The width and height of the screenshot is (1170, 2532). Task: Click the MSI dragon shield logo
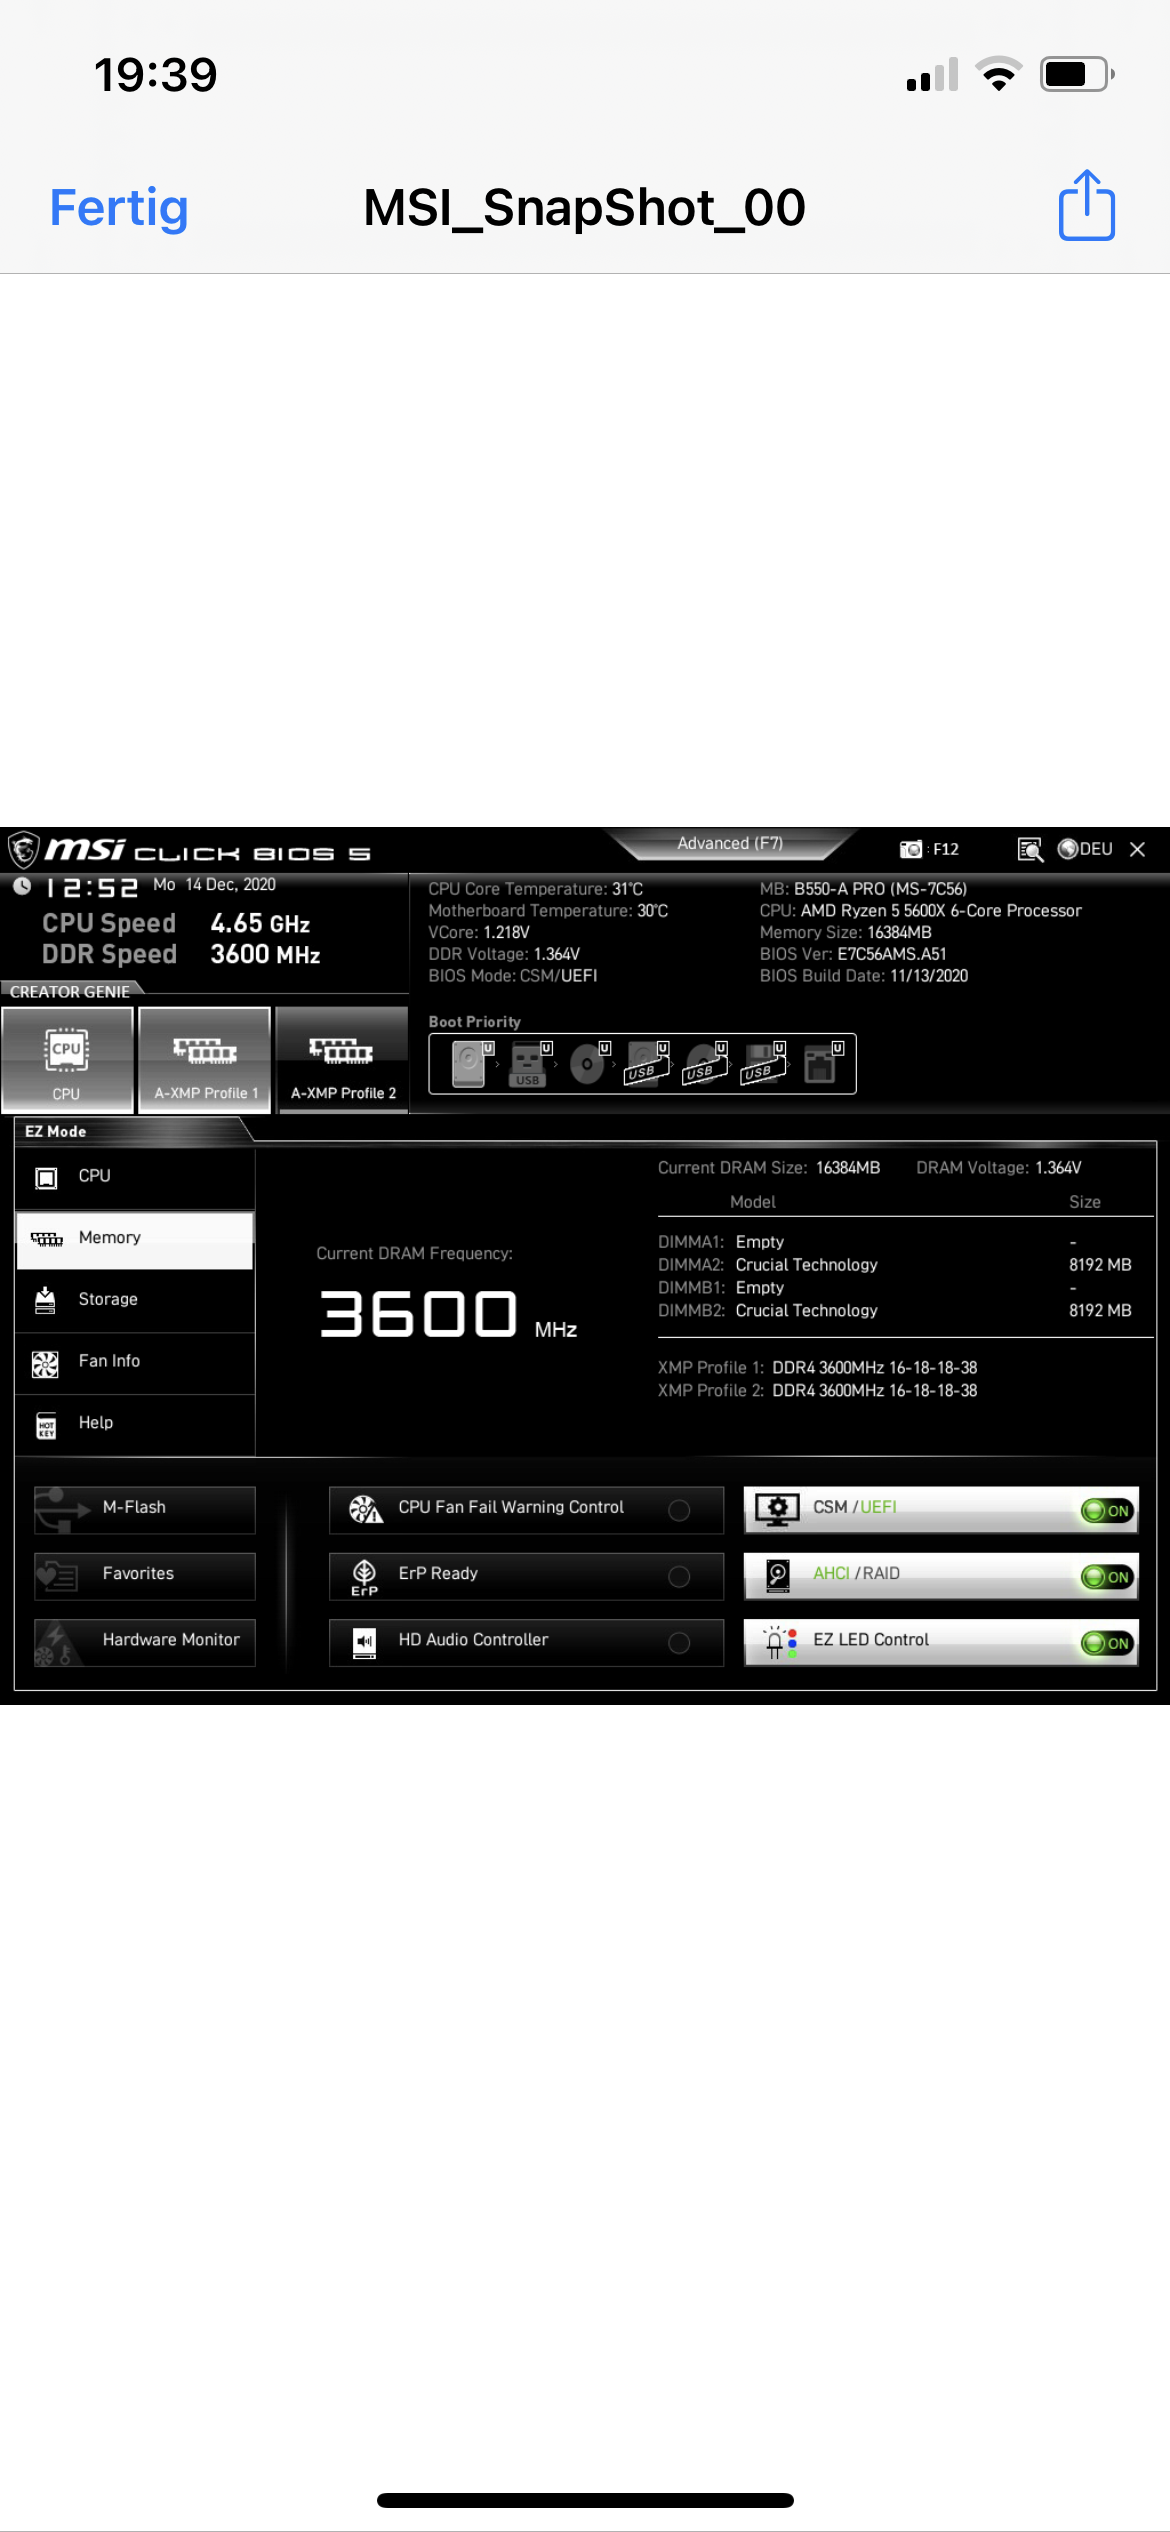[24, 850]
